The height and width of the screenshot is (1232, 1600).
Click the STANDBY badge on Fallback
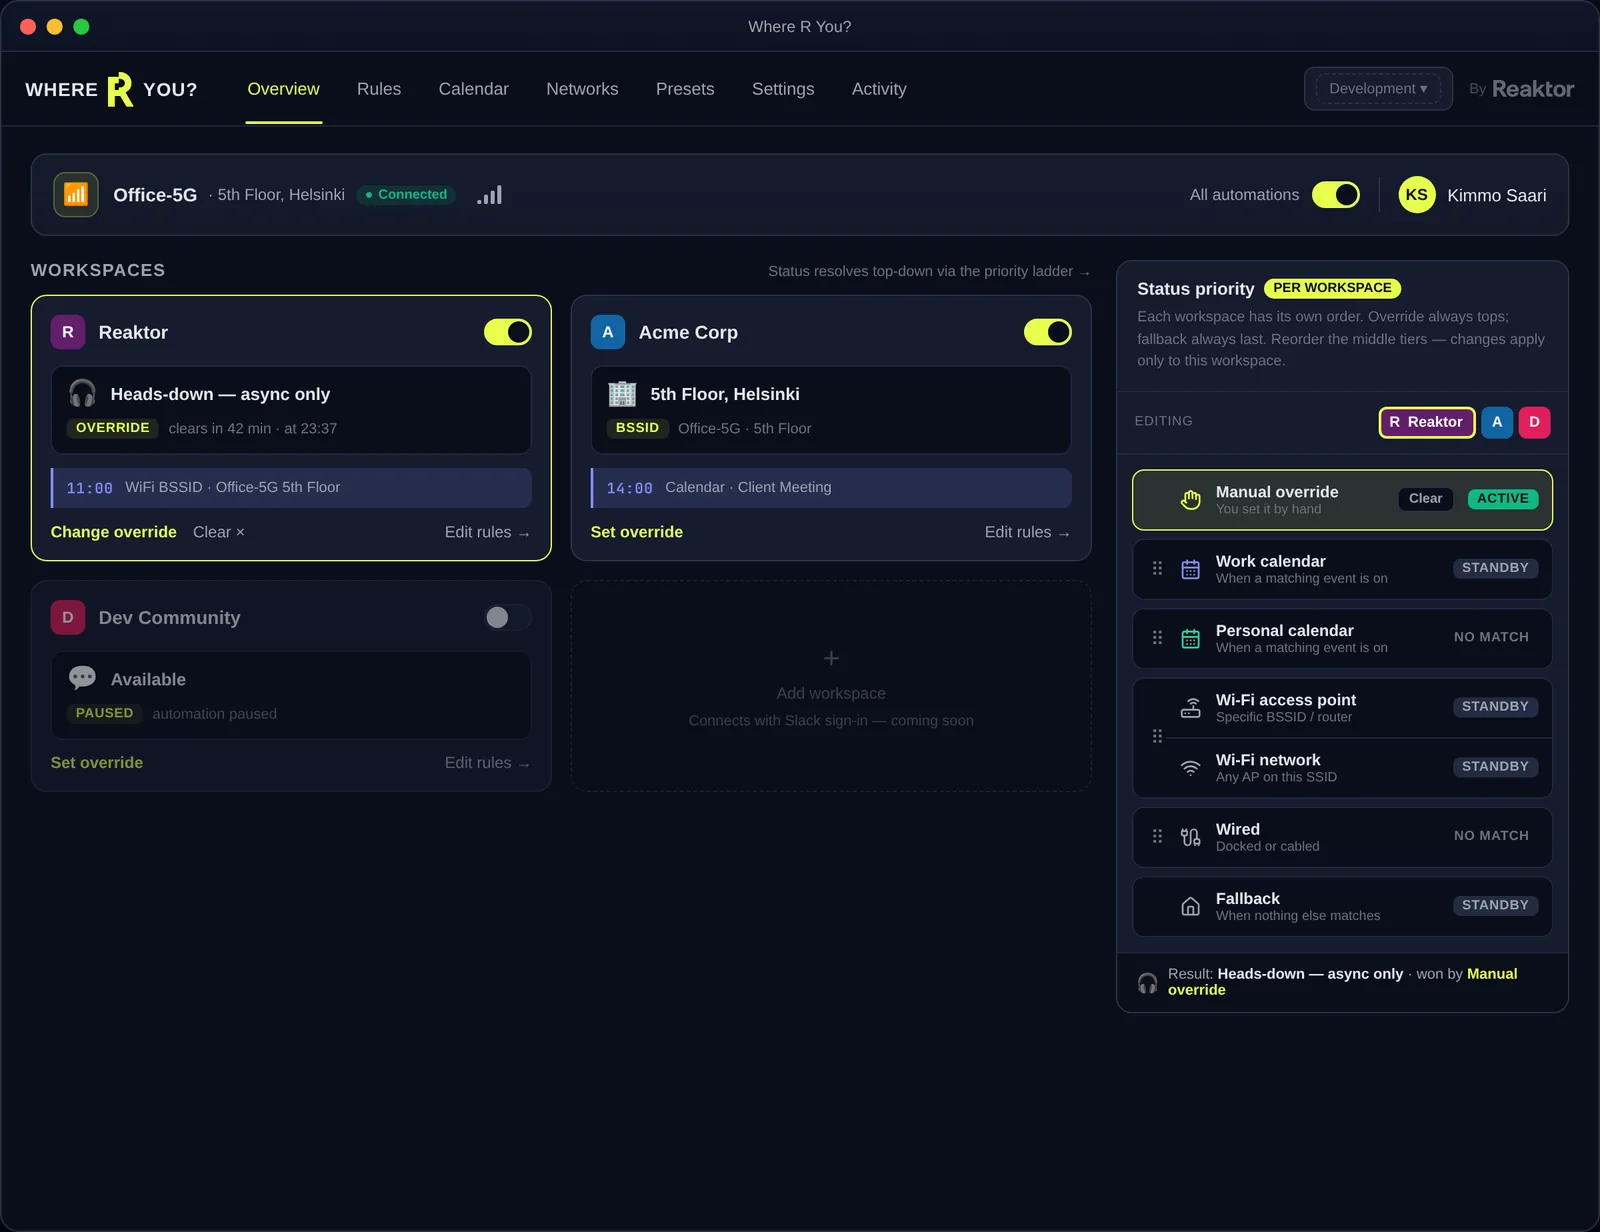[1495, 905]
